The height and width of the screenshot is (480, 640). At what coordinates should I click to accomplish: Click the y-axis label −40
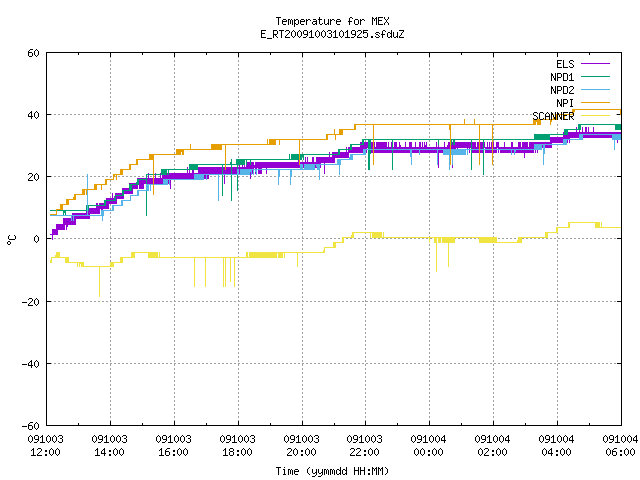pos(31,364)
